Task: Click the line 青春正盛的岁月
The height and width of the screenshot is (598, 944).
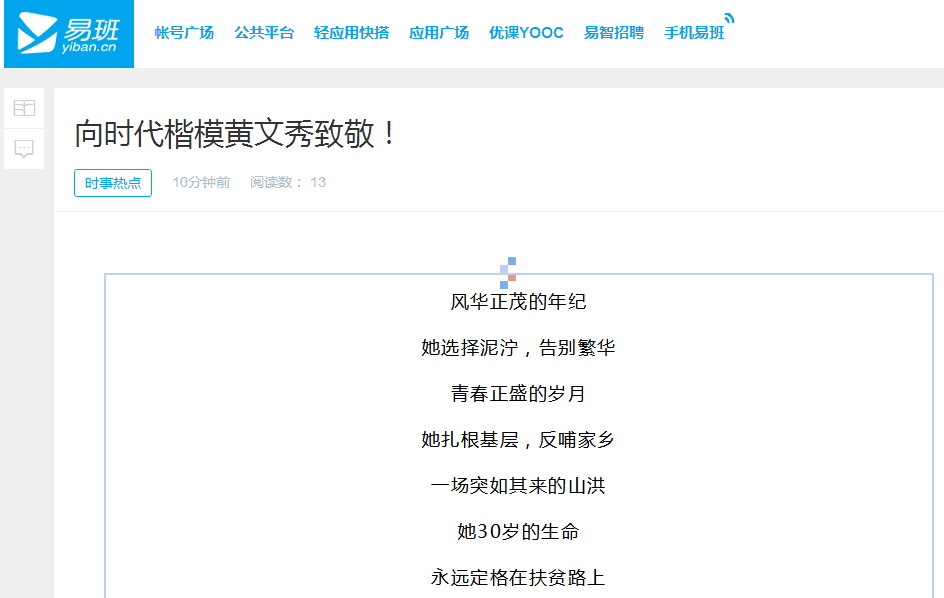Action: click(518, 394)
